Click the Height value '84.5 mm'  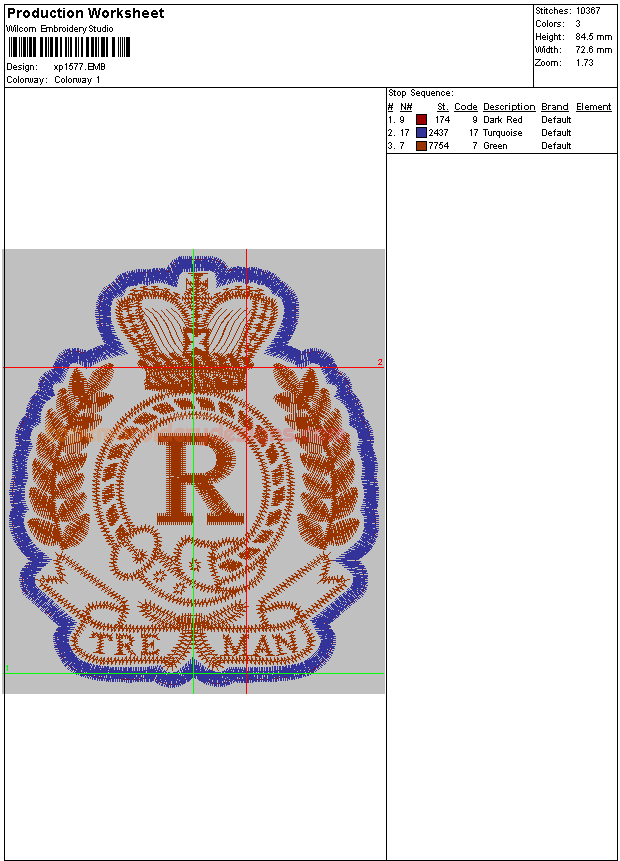click(x=594, y=37)
